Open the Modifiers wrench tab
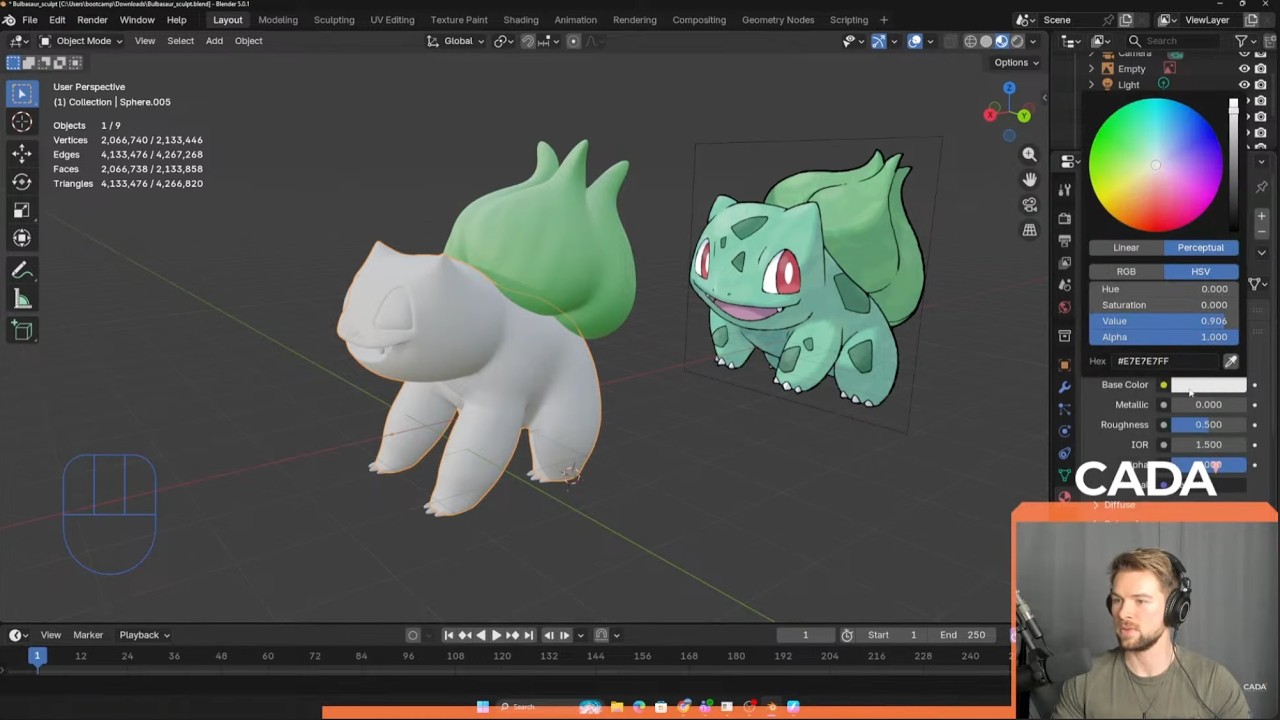This screenshot has height=720, width=1280. (x=1064, y=387)
